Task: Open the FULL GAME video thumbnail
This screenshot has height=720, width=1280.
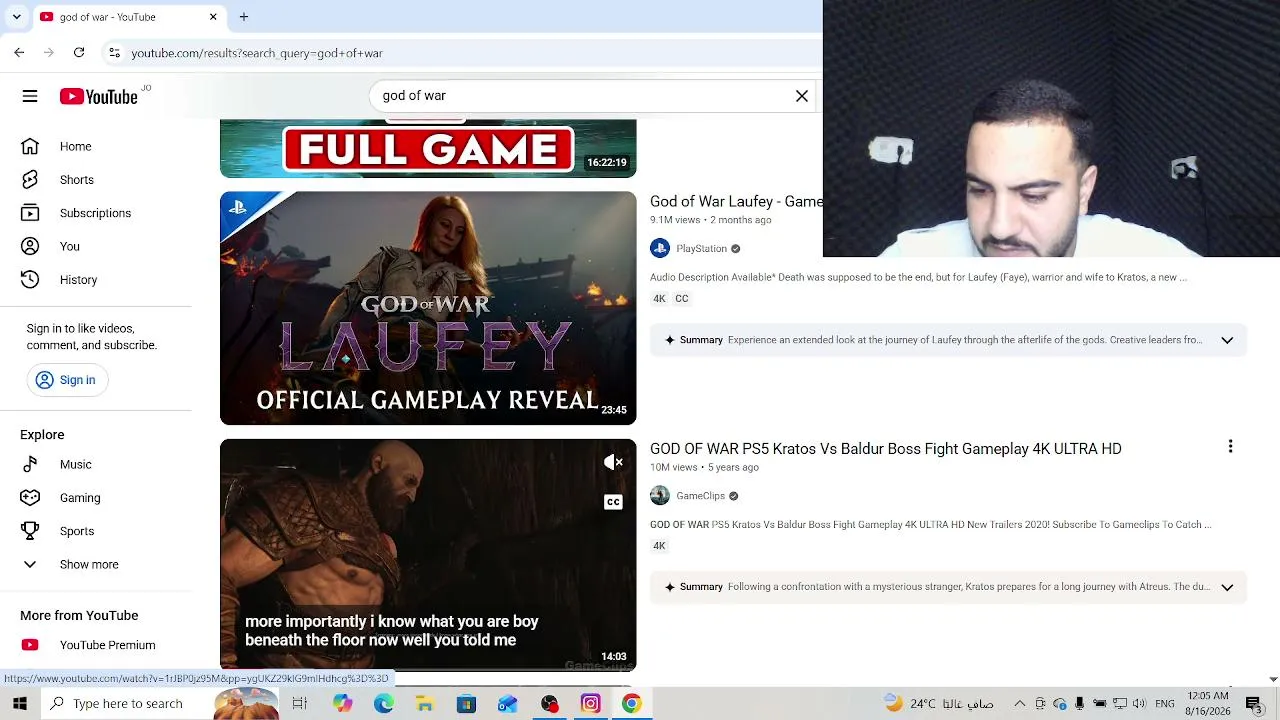Action: tap(428, 148)
